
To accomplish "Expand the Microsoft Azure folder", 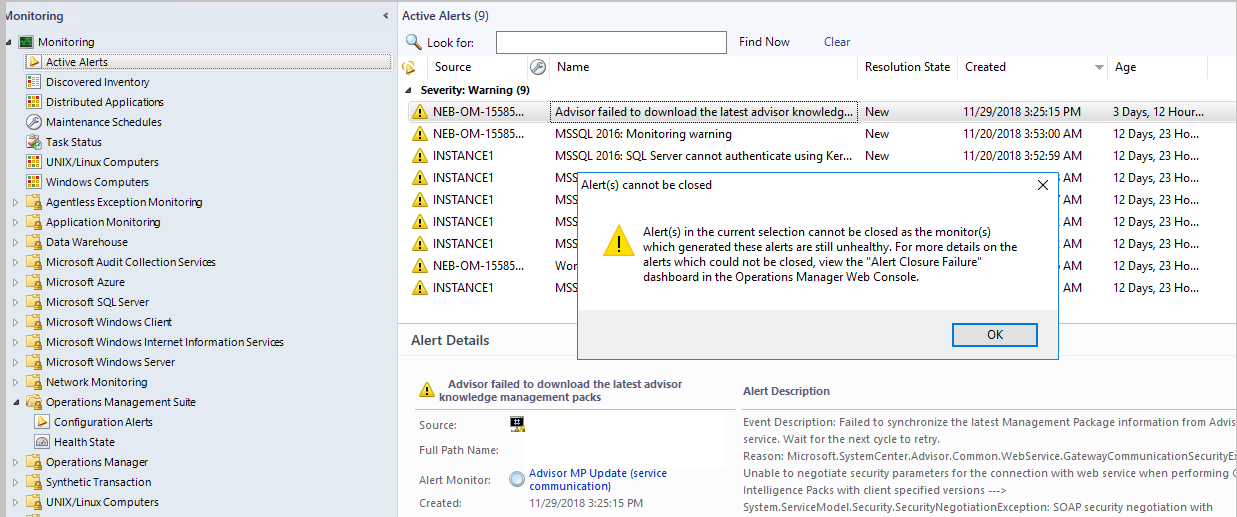I will 15,282.
